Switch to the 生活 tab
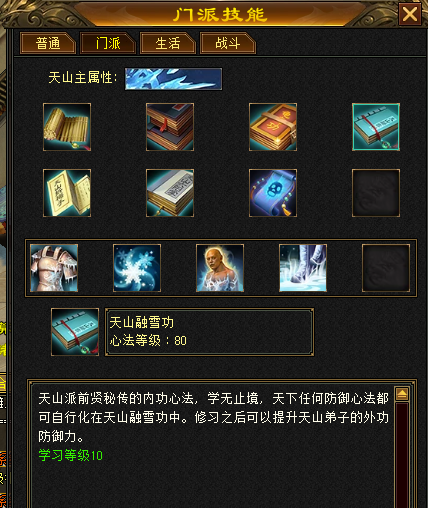This screenshot has height=508, width=428. pyautogui.click(x=168, y=43)
